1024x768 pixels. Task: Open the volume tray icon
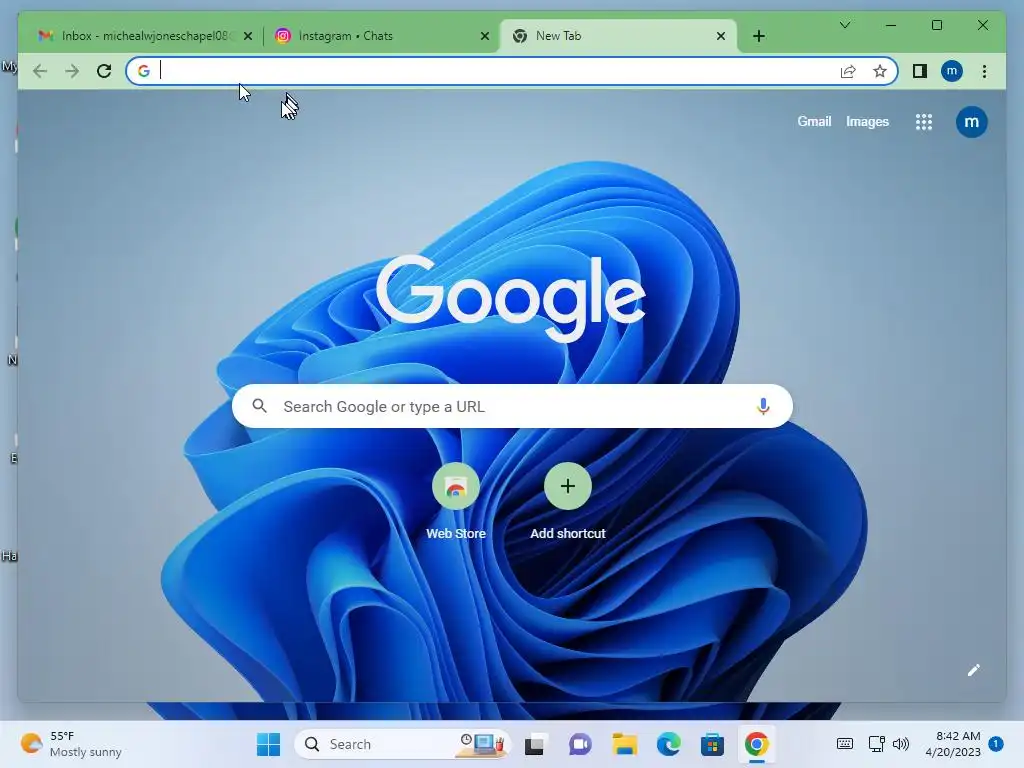point(901,744)
